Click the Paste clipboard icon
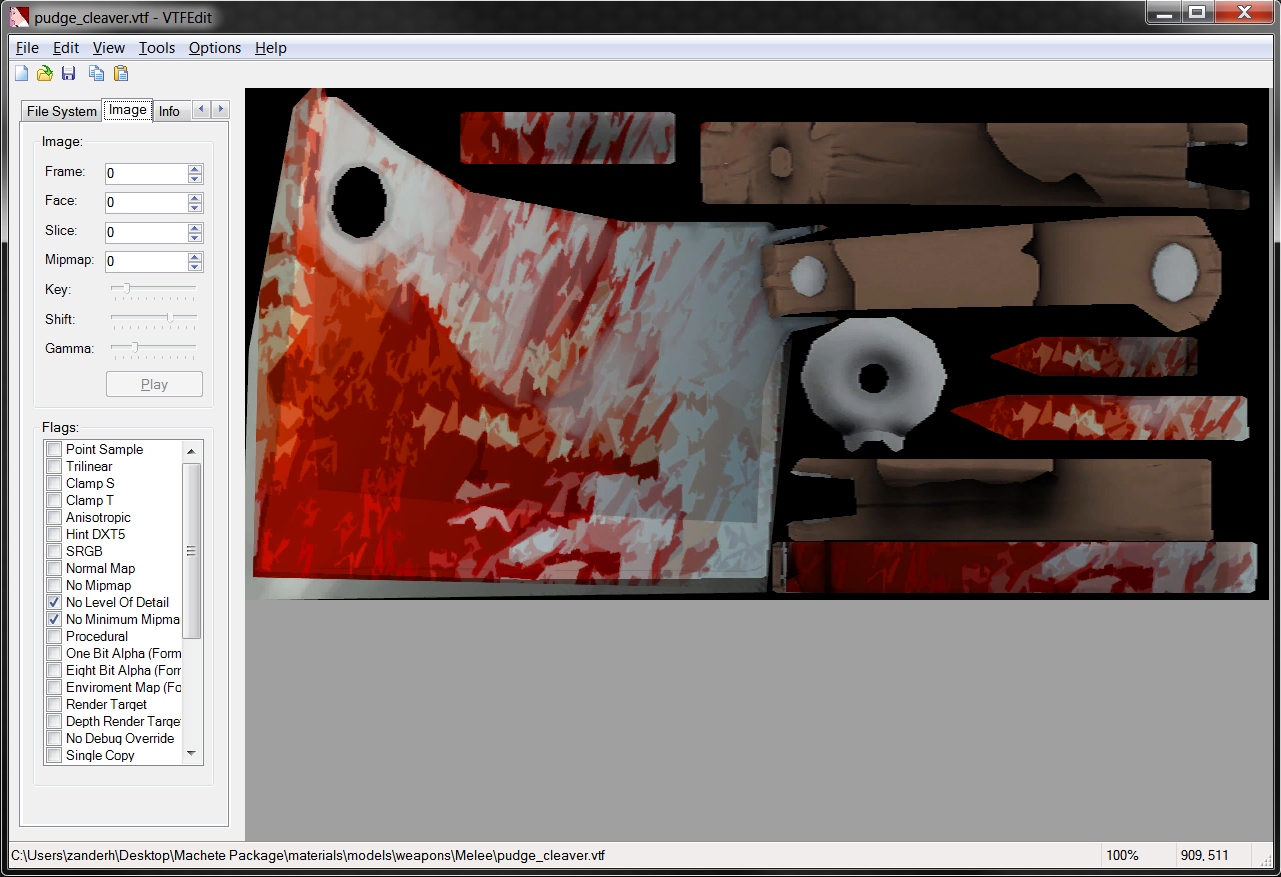Image resolution: width=1281 pixels, height=877 pixels. [121, 73]
